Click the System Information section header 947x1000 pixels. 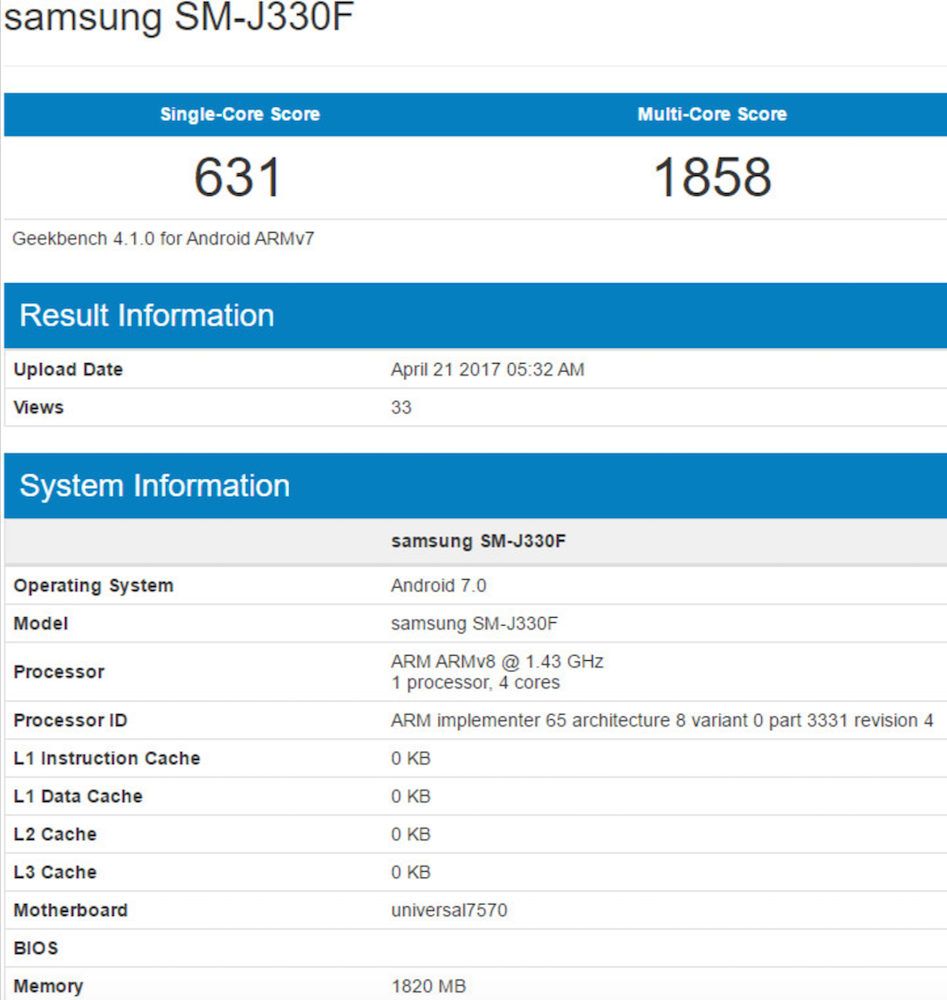[x=155, y=486]
